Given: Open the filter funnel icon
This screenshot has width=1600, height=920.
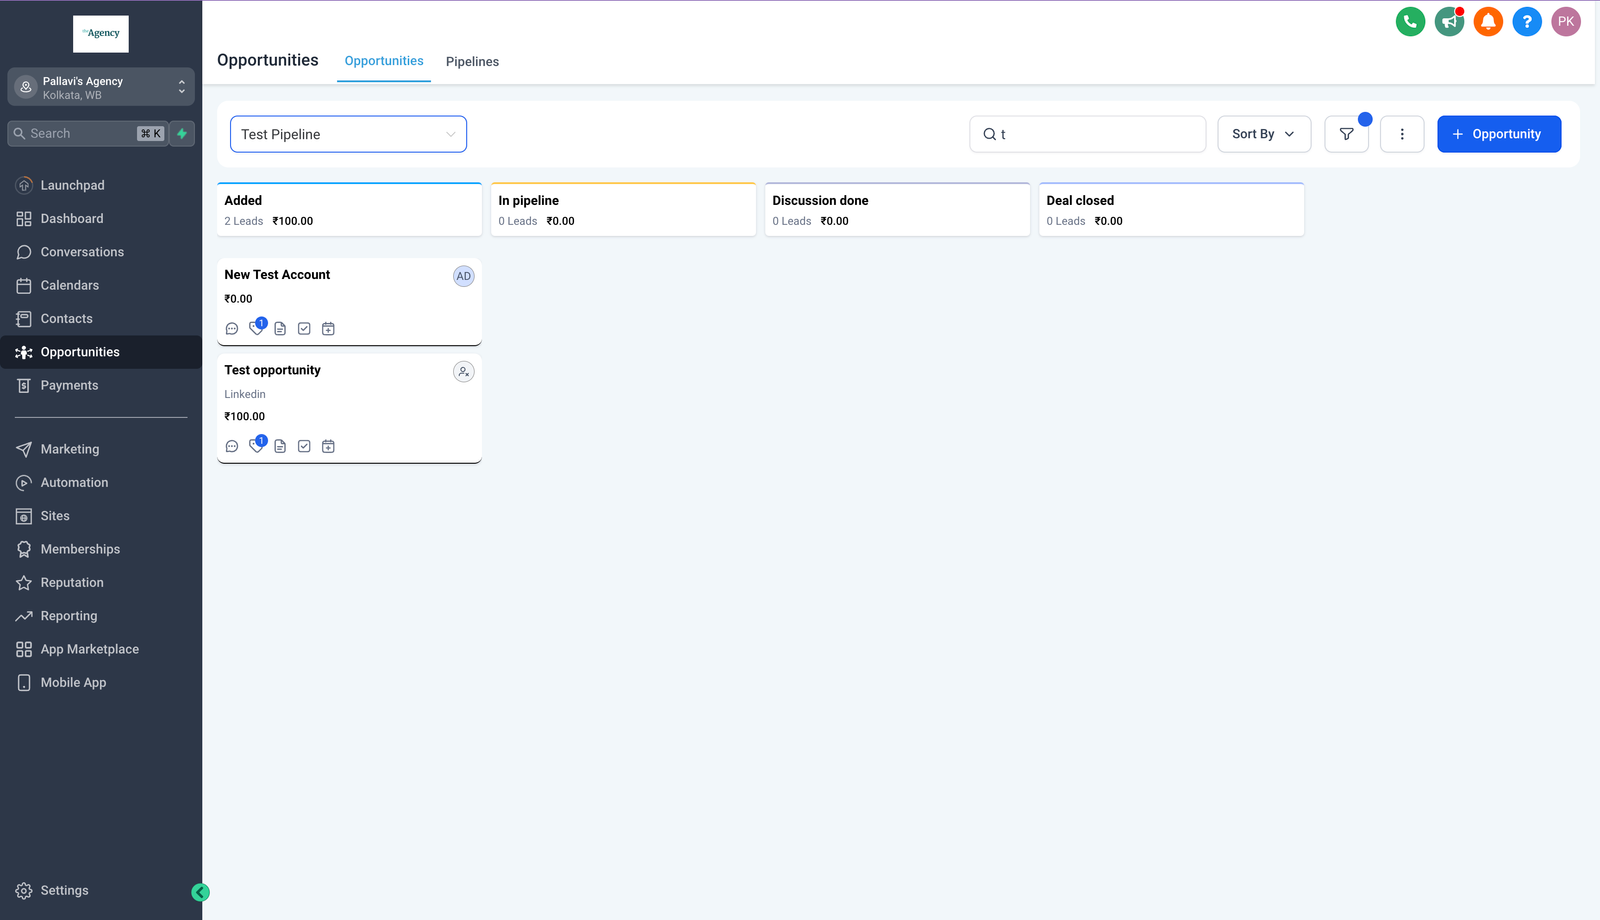Looking at the screenshot, I should (x=1346, y=134).
